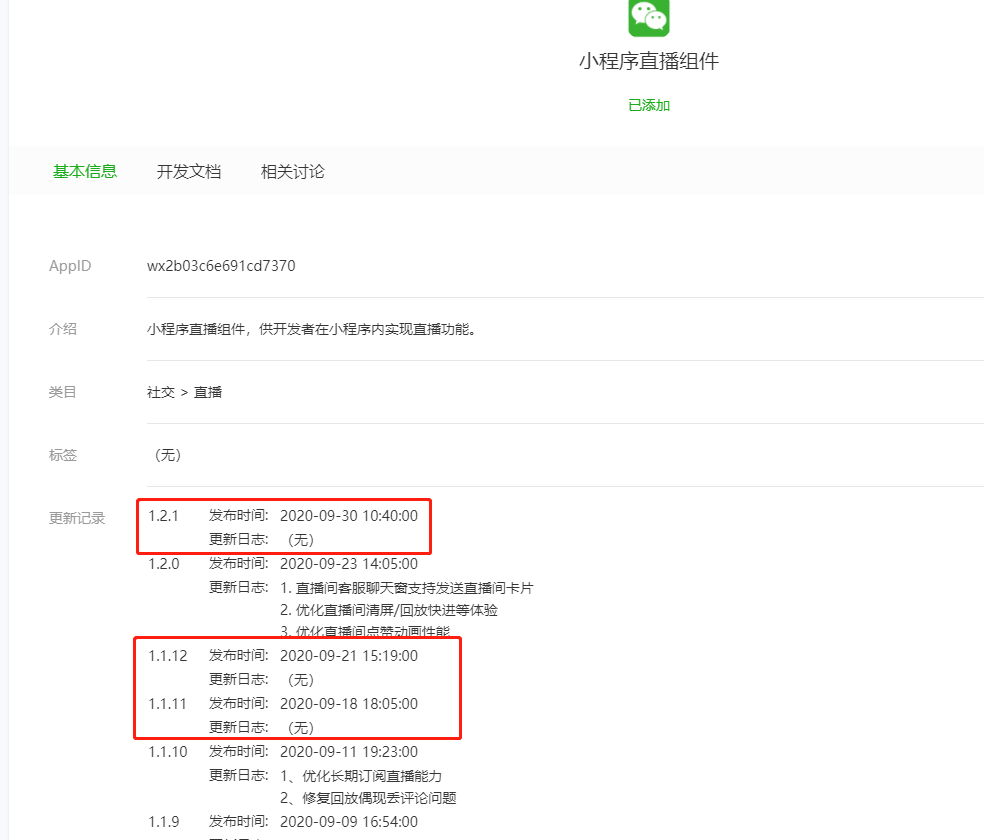The width and height of the screenshot is (984, 840).
Task: Click log line 优化直播间清屏/回放快进等体验
Action: point(397,610)
